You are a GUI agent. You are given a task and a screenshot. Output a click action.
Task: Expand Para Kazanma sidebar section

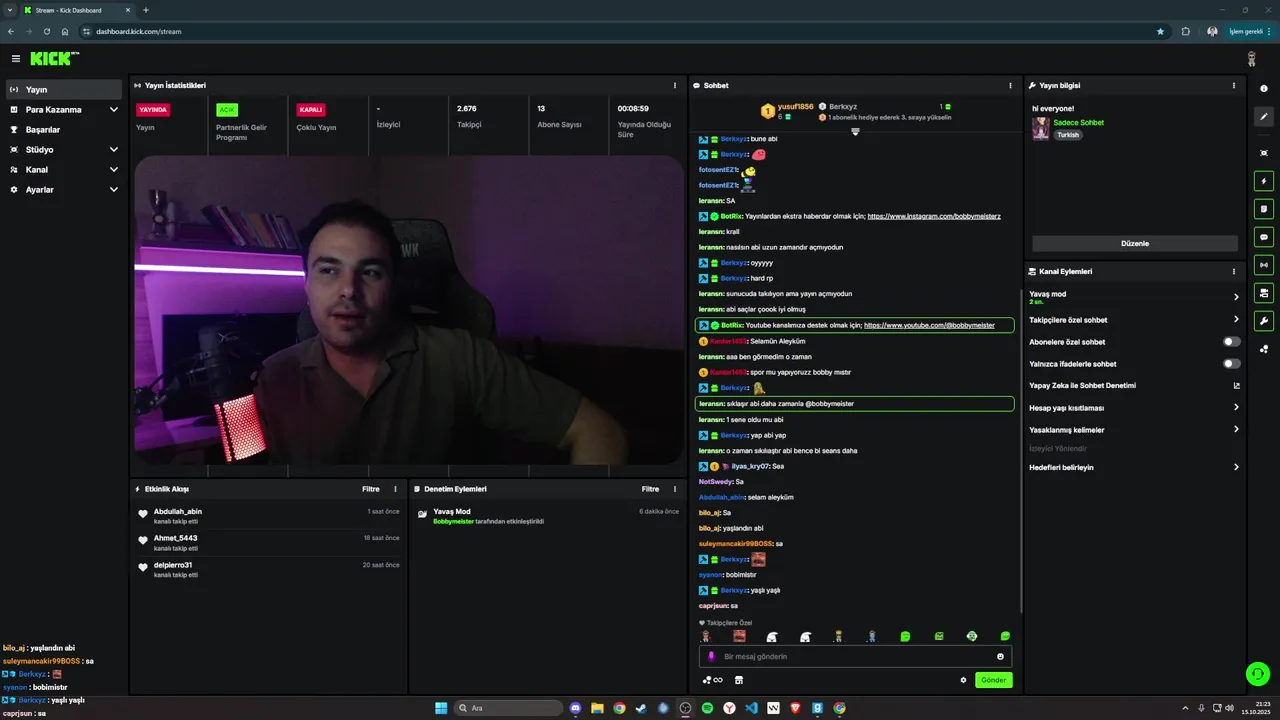(113, 109)
